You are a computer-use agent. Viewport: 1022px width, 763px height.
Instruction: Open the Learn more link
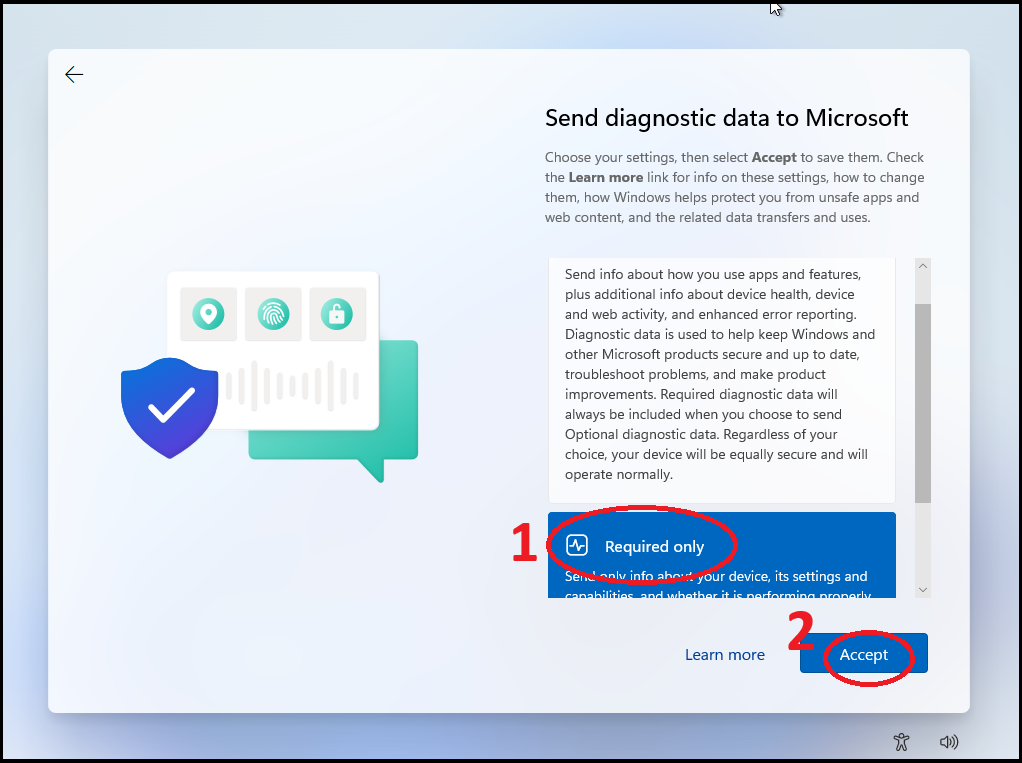click(724, 654)
